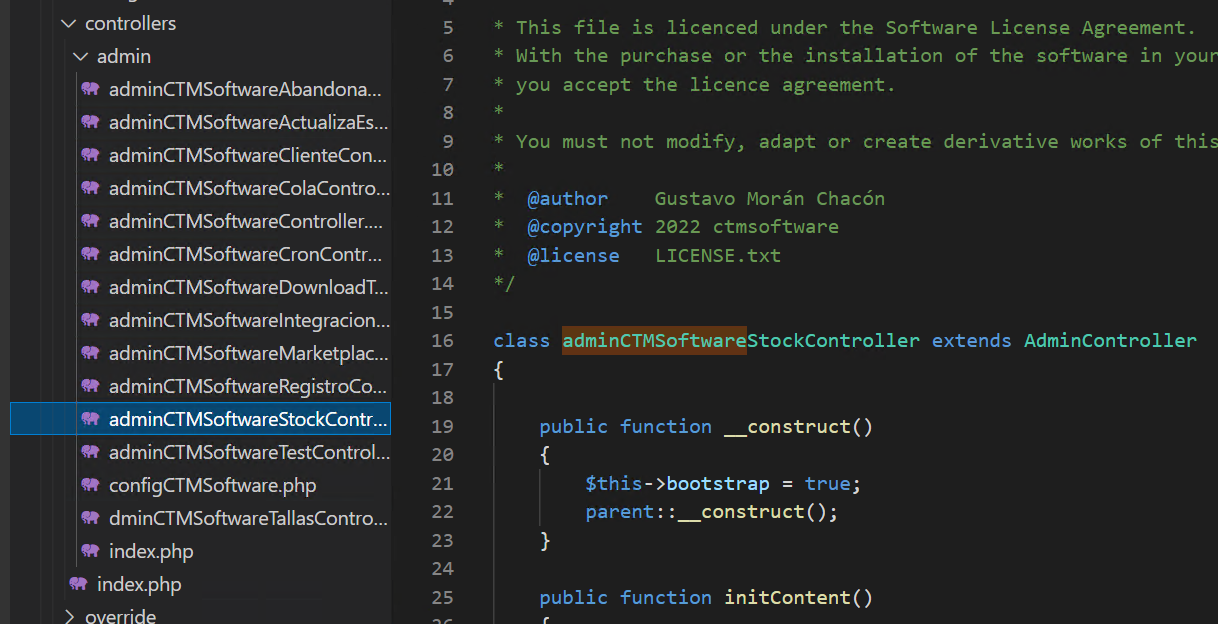Click line number 25 in gutter

[x=442, y=598]
